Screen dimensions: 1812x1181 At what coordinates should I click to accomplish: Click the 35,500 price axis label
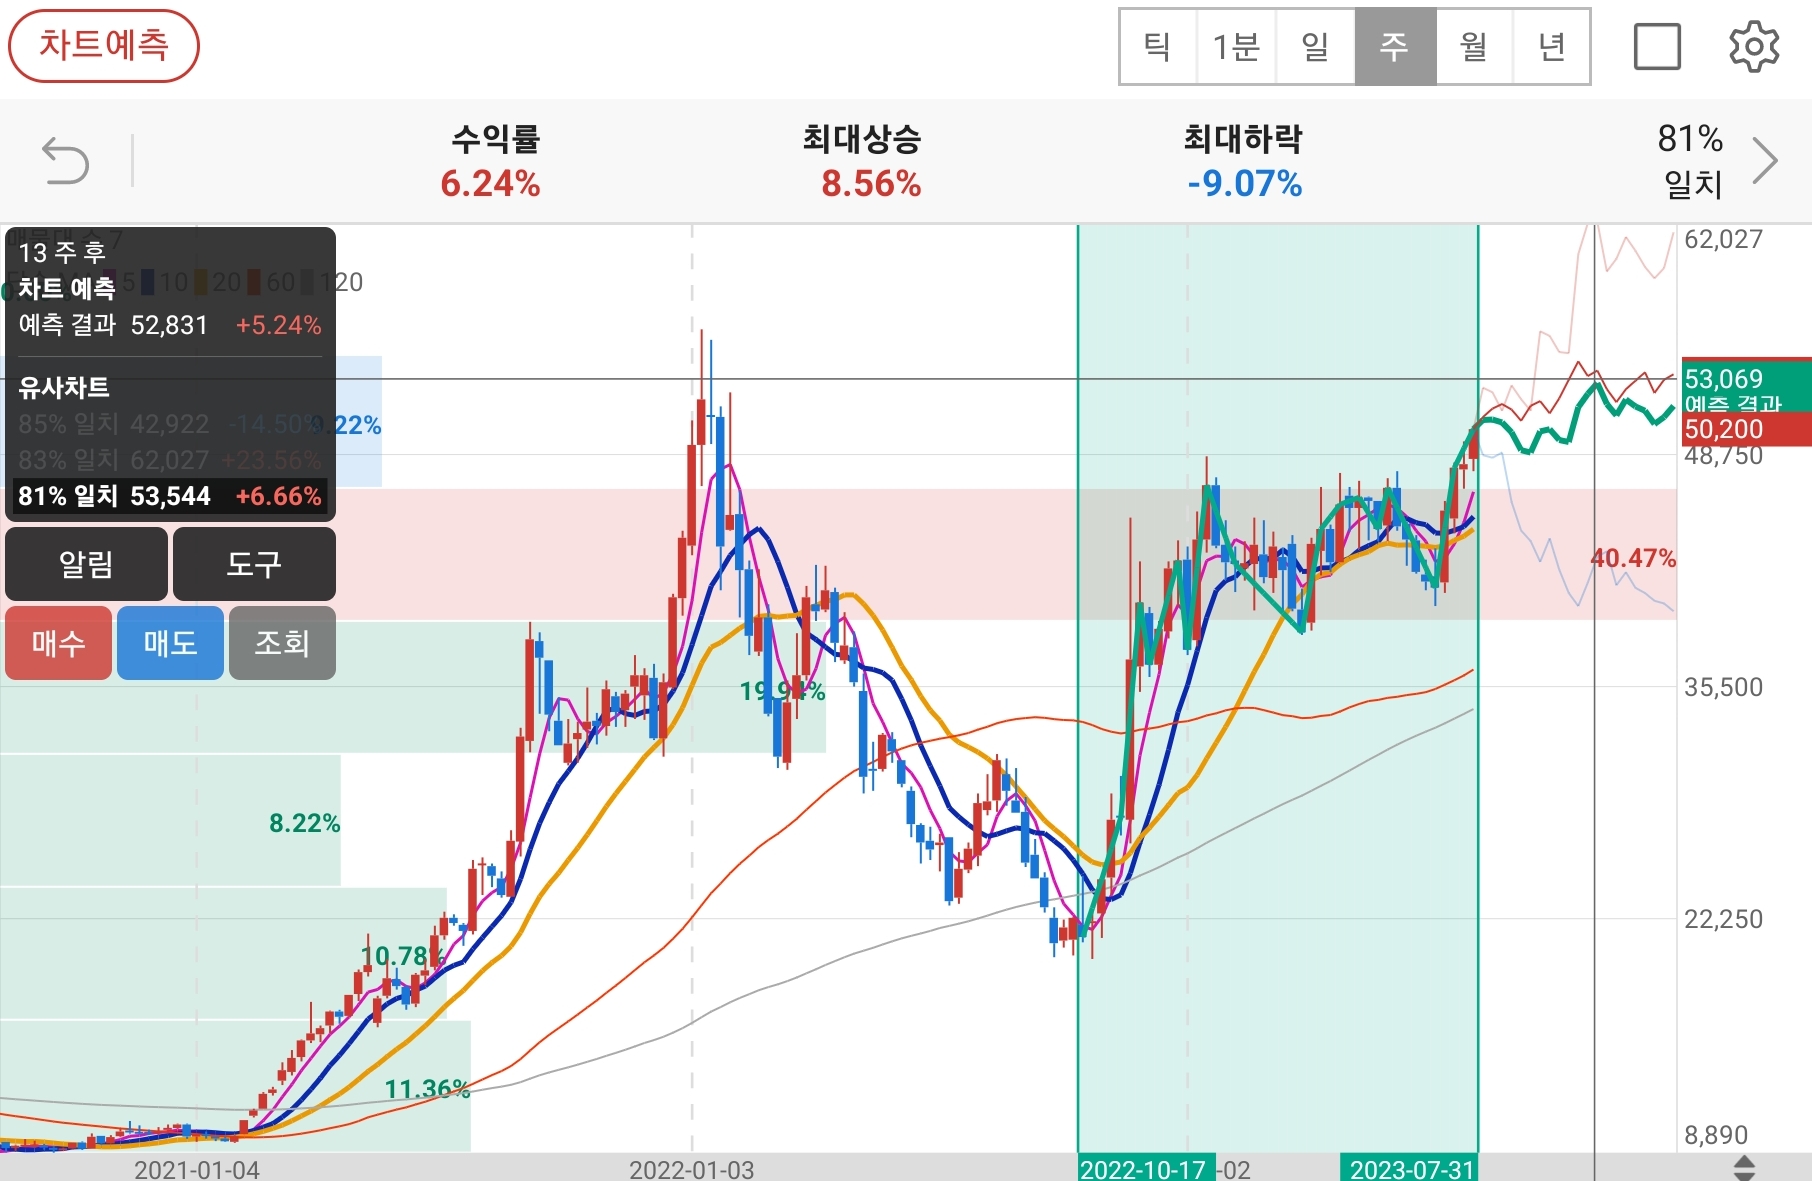point(1723,687)
